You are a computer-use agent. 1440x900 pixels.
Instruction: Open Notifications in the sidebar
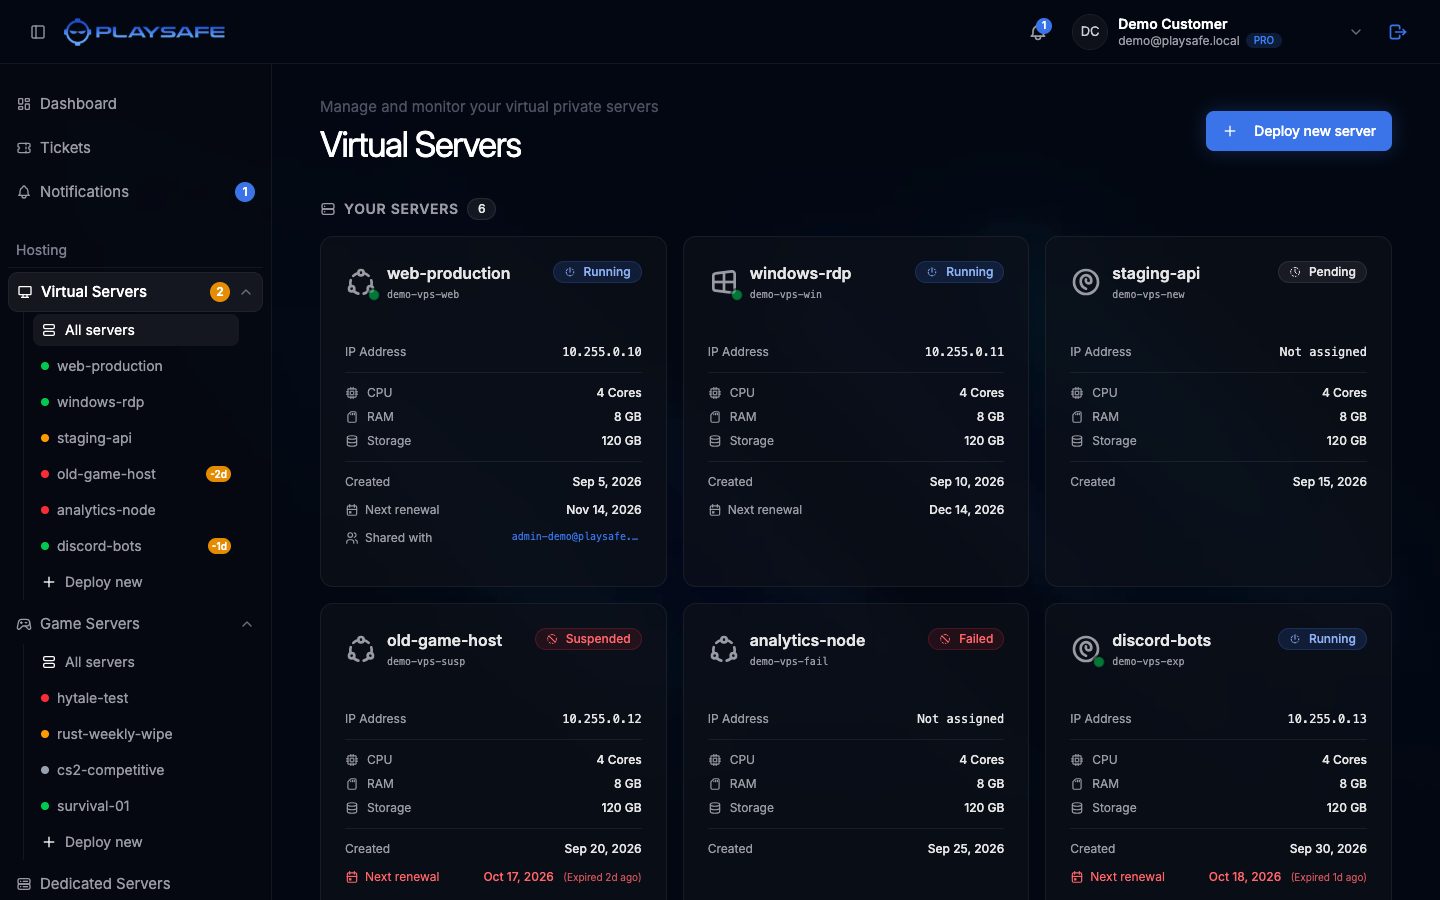(x=135, y=192)
